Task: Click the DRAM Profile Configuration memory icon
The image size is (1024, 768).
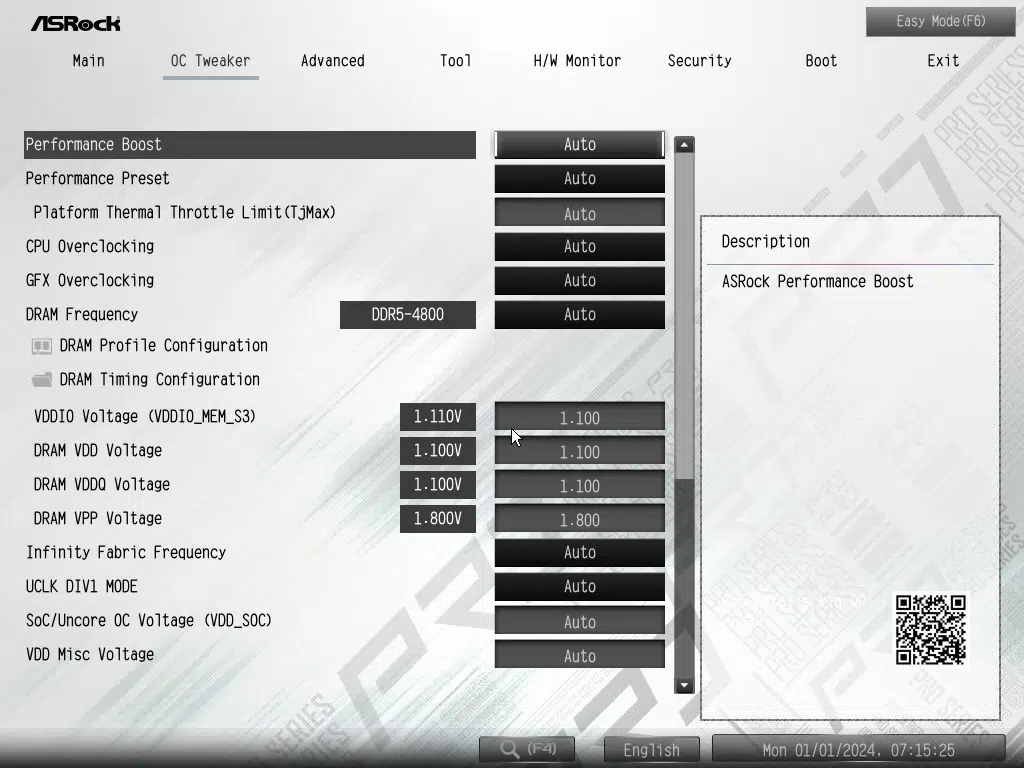Action: tap(42, 346)
